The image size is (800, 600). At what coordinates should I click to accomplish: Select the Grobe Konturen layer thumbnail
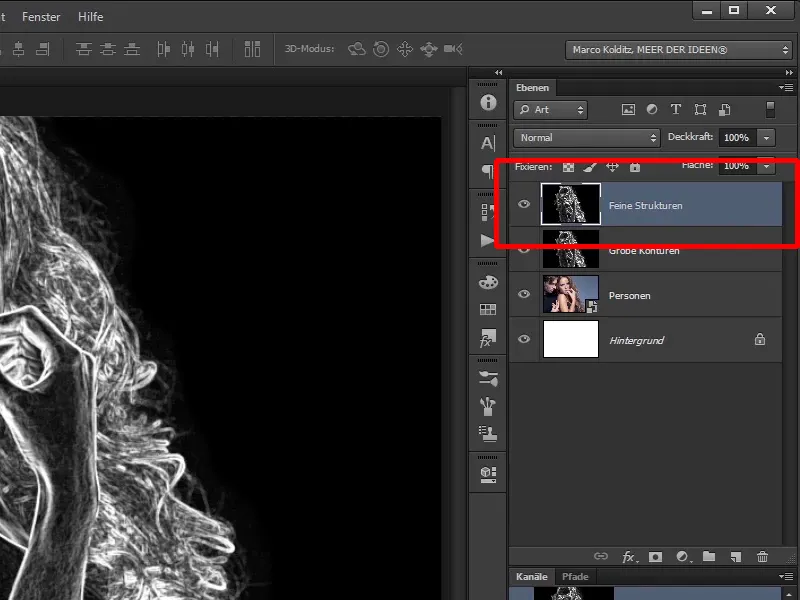tap(570, 249)
